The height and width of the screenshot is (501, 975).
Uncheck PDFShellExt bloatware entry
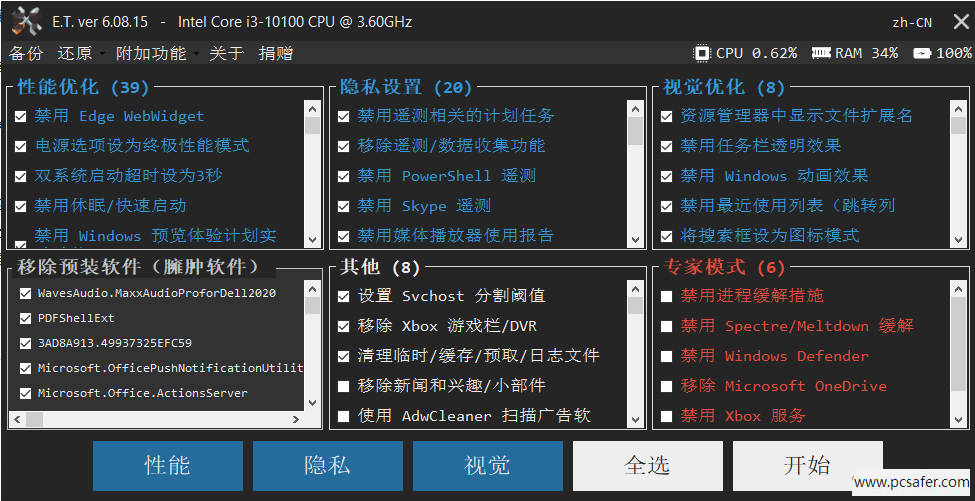pos(26,318)
